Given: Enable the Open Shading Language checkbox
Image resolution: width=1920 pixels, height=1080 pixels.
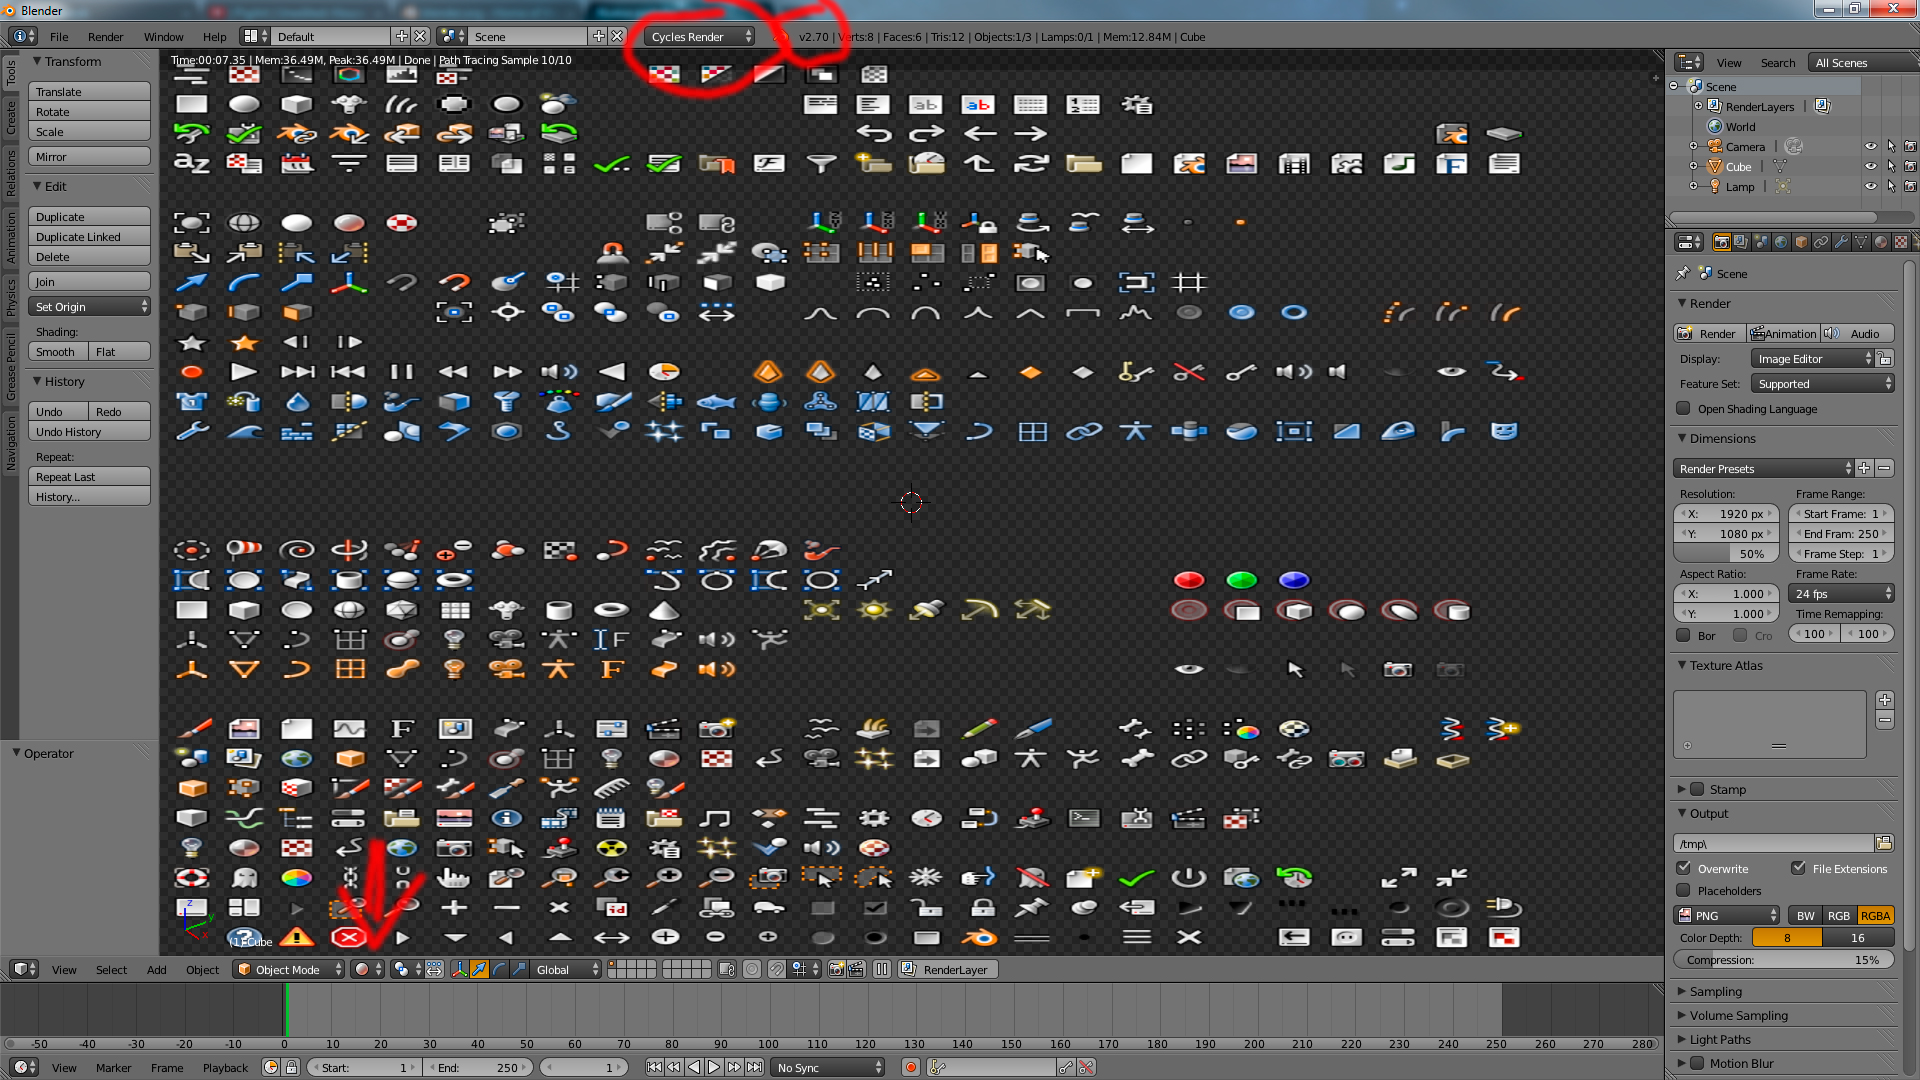Looking at the screenshot, I should tap(1684, 408).
